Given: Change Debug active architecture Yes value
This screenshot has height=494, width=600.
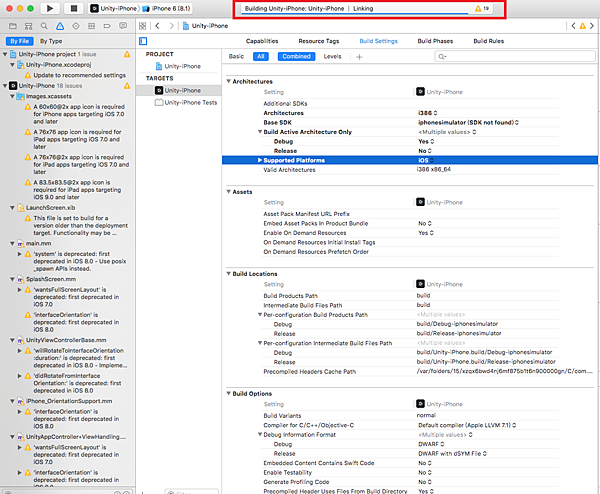Looking at the screenshot, I should [426, 141].
